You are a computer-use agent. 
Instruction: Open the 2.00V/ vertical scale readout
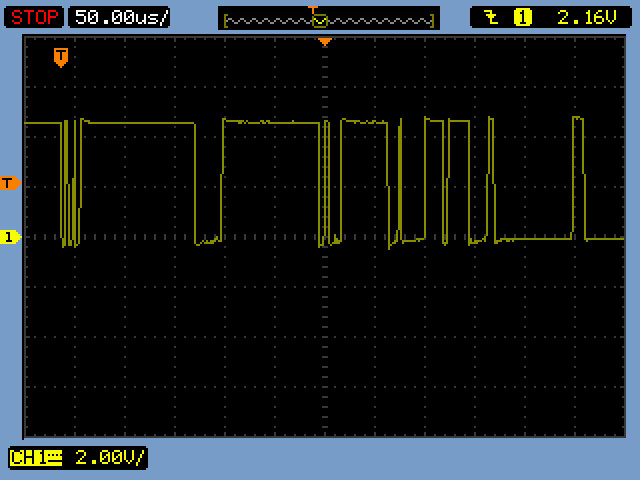(x=110, y=458)
